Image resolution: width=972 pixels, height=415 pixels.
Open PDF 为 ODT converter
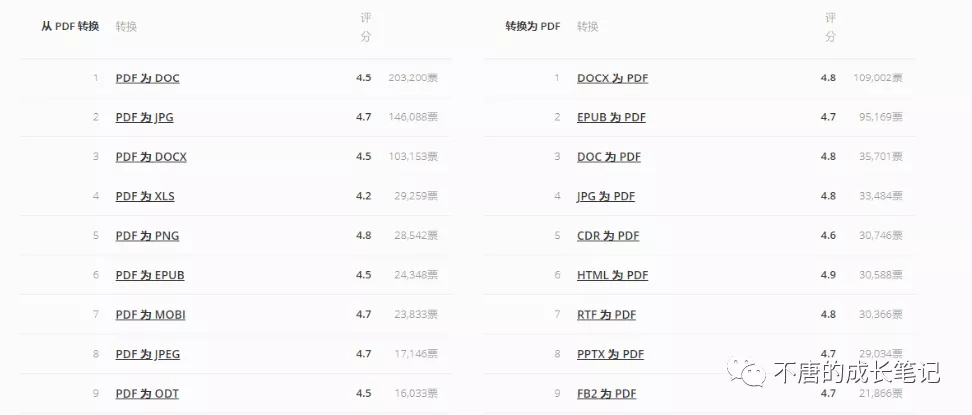click(x=147, y=394)
